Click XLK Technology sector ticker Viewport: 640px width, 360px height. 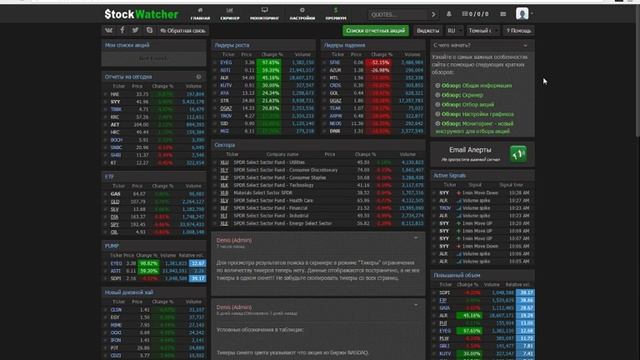224,185
